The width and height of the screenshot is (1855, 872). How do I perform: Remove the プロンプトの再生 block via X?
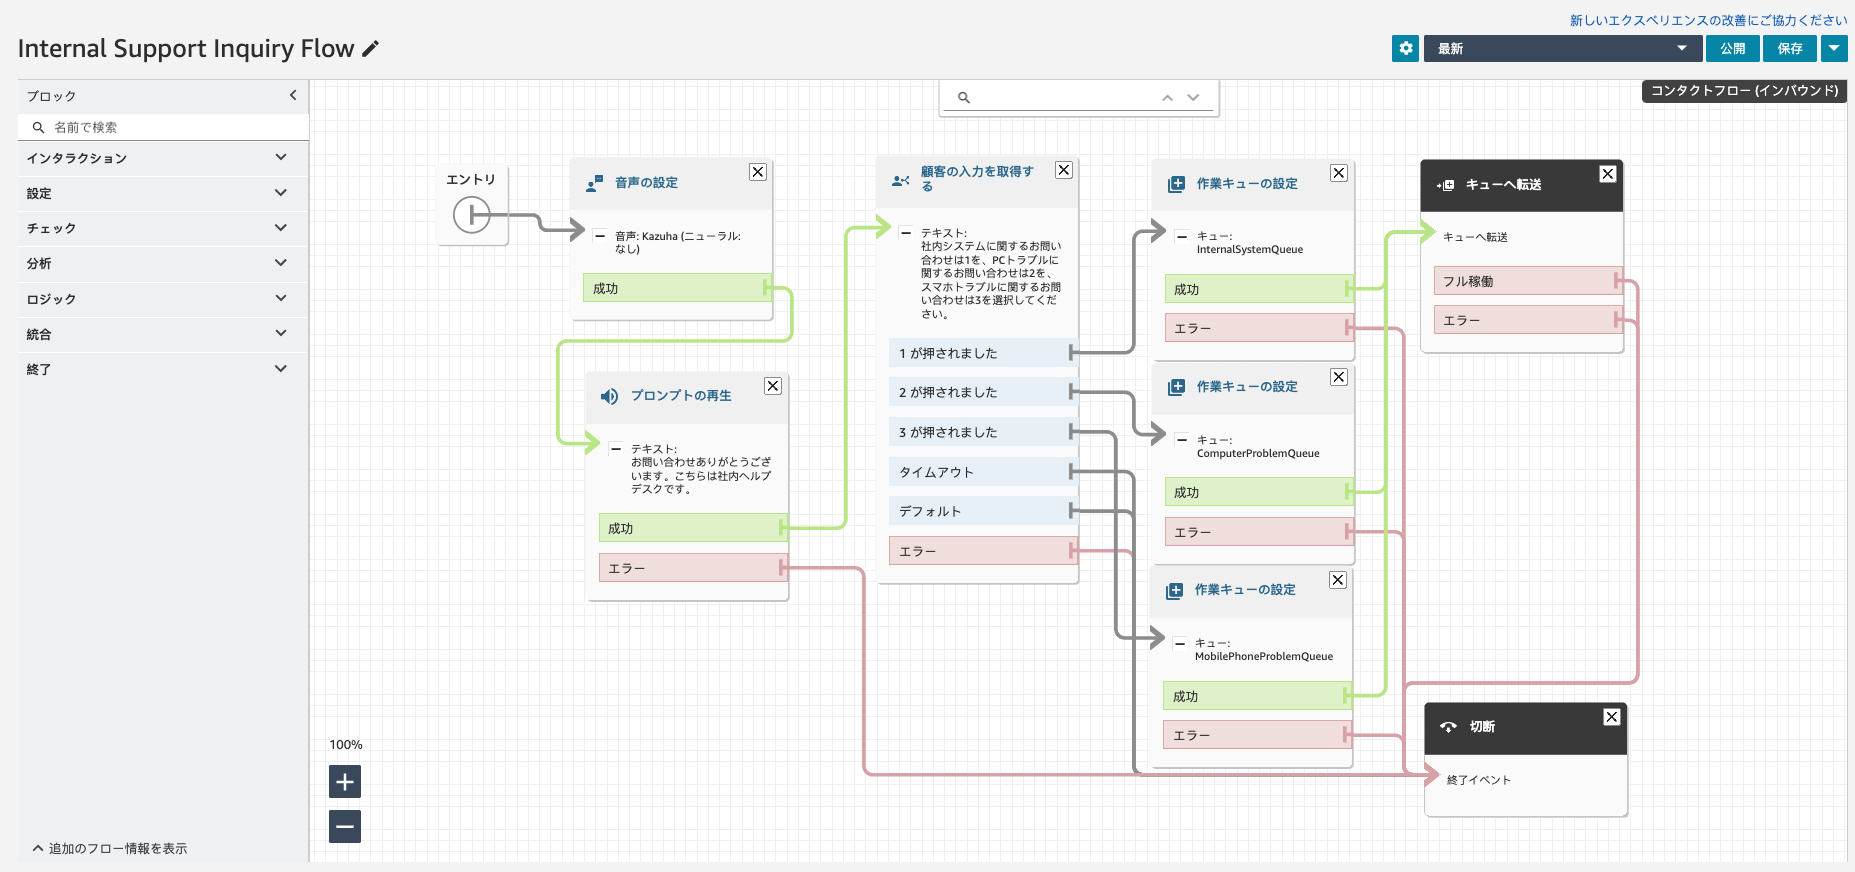point(773,386)
